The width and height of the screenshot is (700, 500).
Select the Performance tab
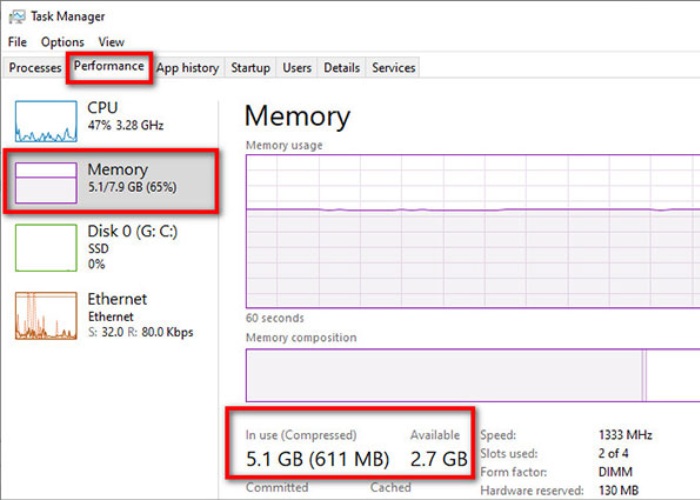coord(109,67)
